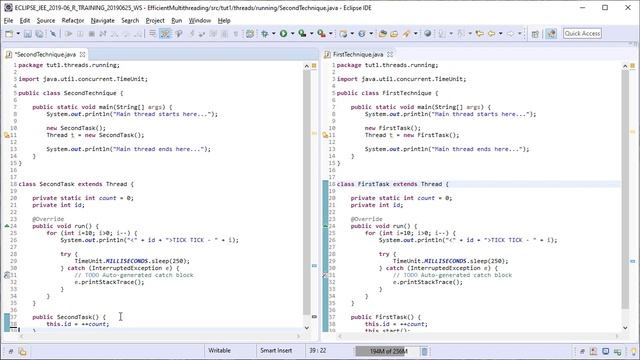Click the Resume debug toolbar icon
This screenshot has height=360, width=640.
69,34
